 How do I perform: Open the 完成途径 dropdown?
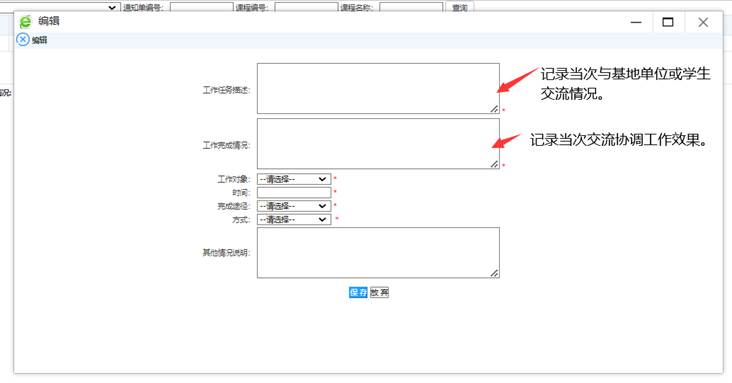(294, 206)
